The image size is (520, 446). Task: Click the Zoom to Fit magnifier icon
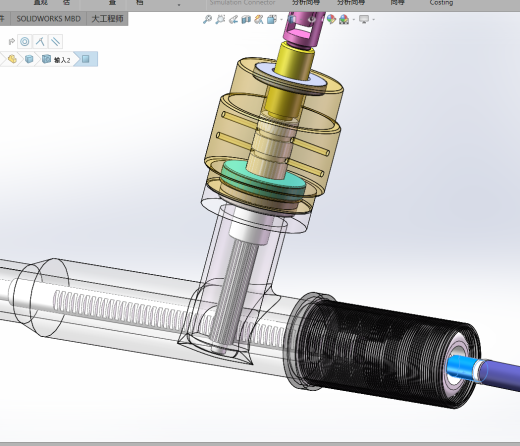[207, 20]
